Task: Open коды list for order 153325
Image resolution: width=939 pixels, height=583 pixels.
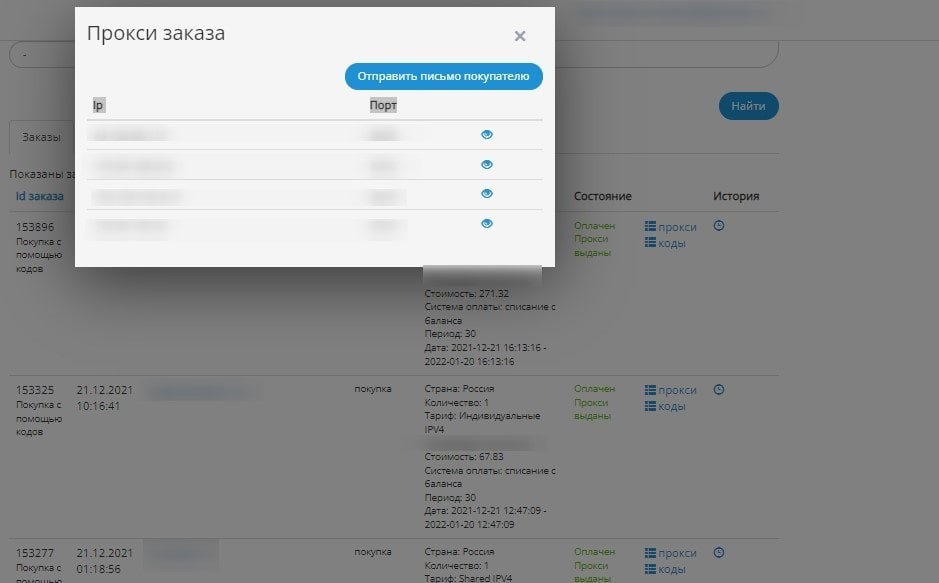Action: click(665, 406)
